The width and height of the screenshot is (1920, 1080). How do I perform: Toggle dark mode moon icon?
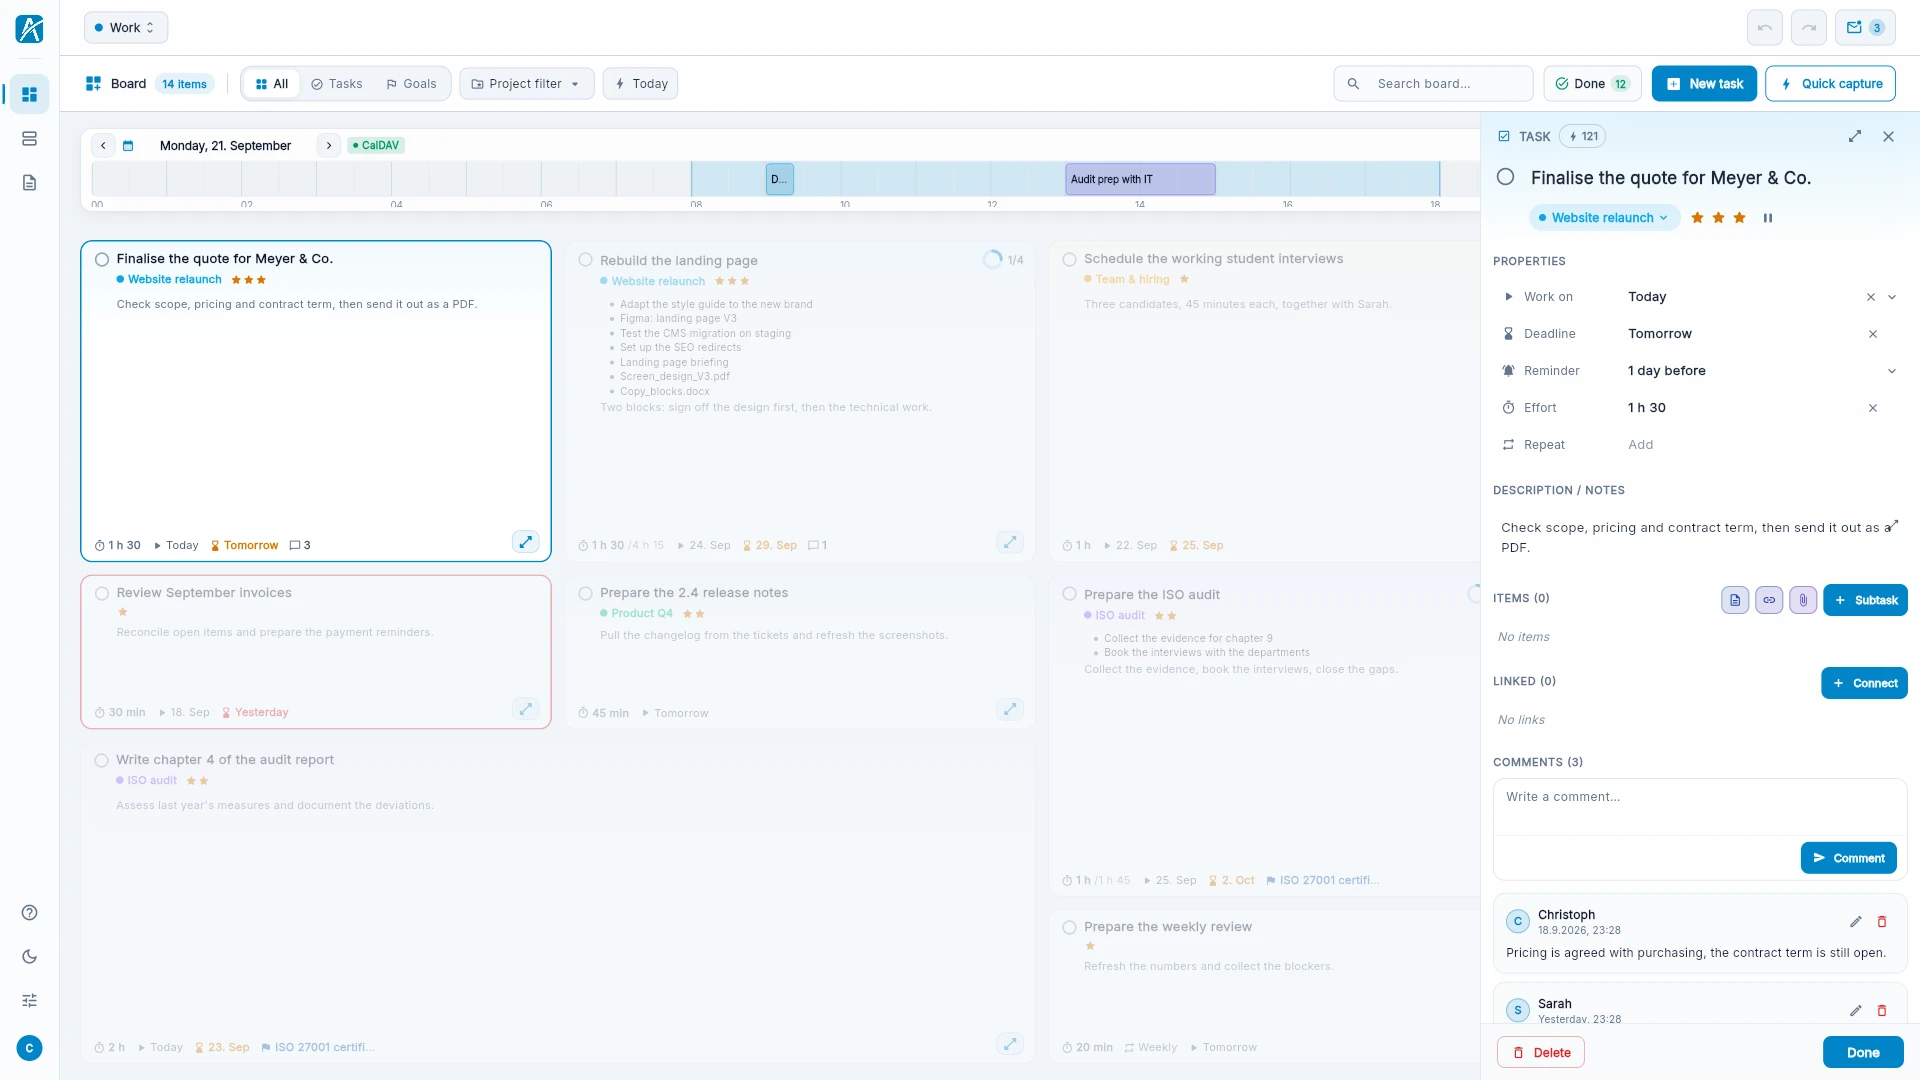[29, 956]
